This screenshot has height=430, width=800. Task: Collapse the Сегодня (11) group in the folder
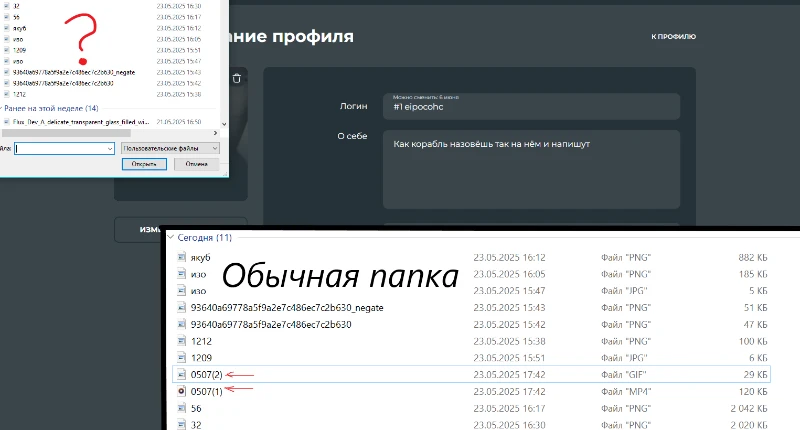pyautogui.click(x=170, y=237)
